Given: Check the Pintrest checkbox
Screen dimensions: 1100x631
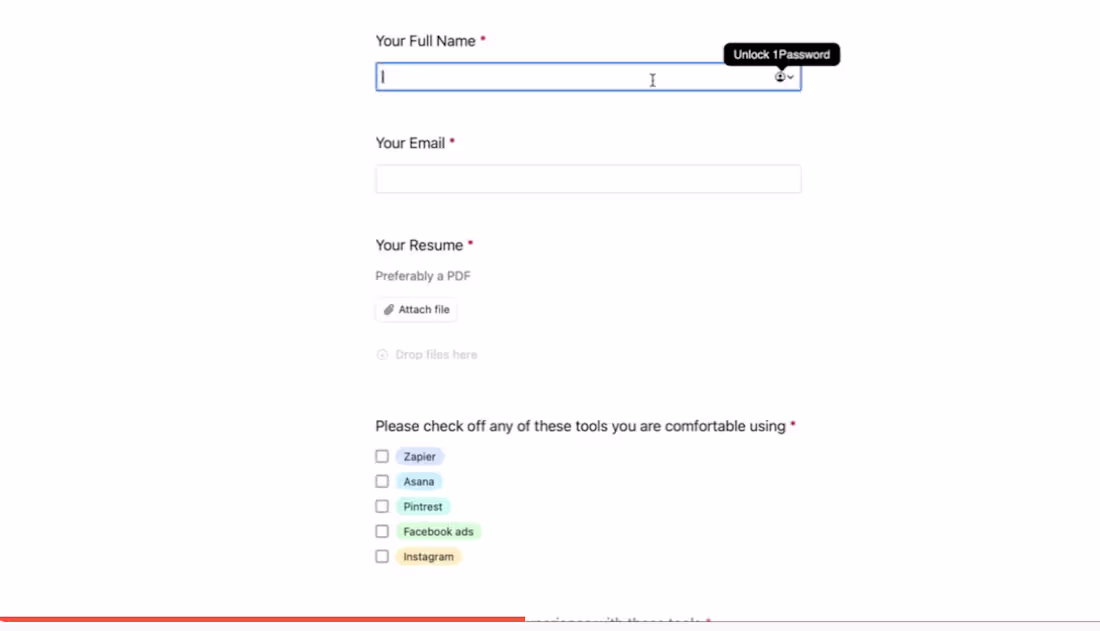Looking at the screenshot, I should pyautogui.click(x=382, y=505).
